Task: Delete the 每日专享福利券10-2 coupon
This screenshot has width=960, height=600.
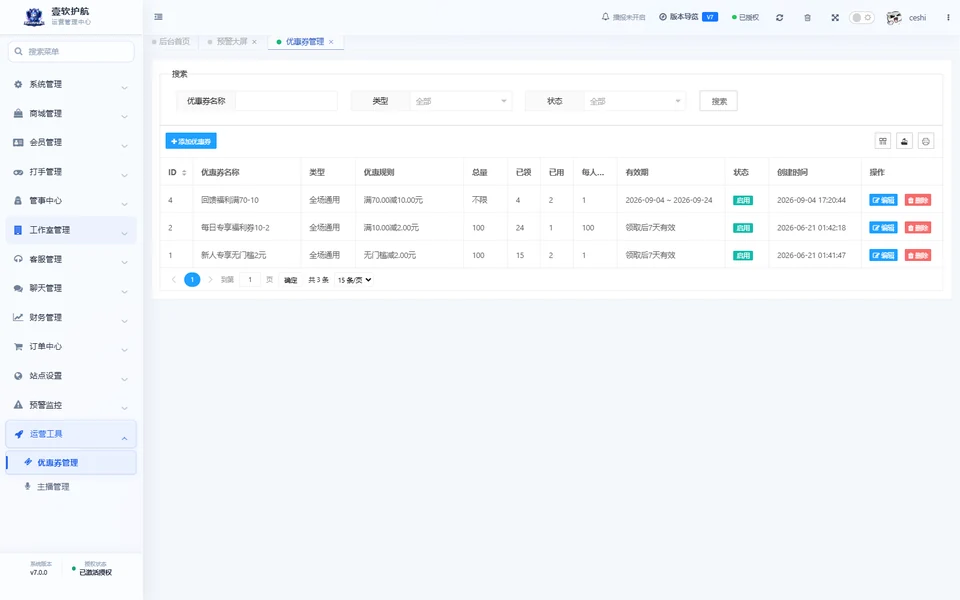Action: coord(918,228)
